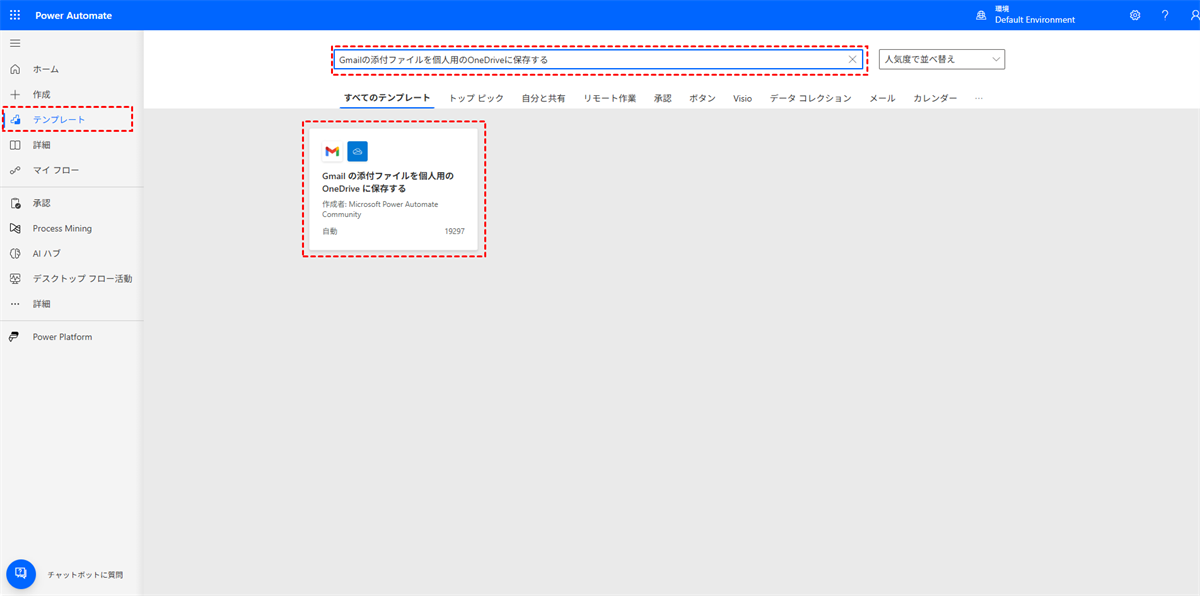Image resolution: width=1200 pixels, height=596 pixels.
Task: Click Default Environment text
Action: pyautogui.click(x=1035, y=20)
